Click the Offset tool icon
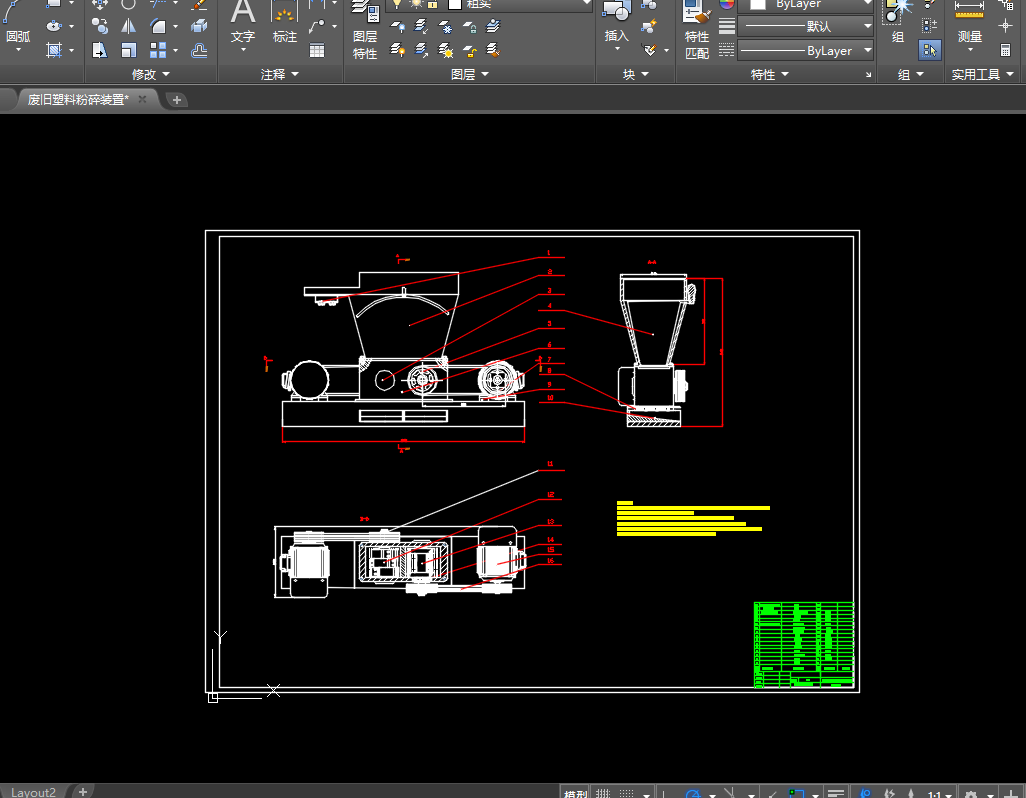Screen dimensions: 1026x798 tap(200, 50)
